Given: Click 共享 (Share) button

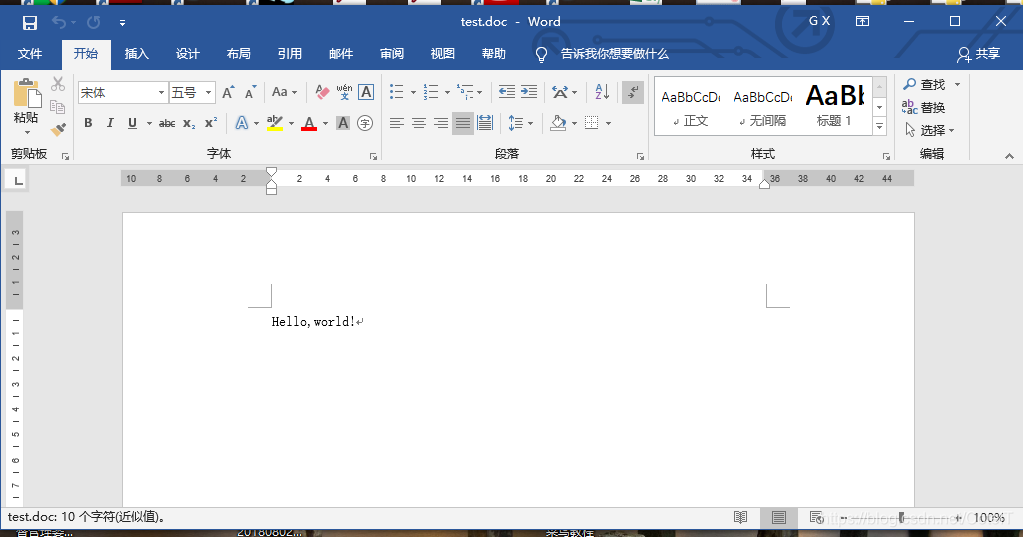Looking at the screenshot, I should [x=979, y=54].
